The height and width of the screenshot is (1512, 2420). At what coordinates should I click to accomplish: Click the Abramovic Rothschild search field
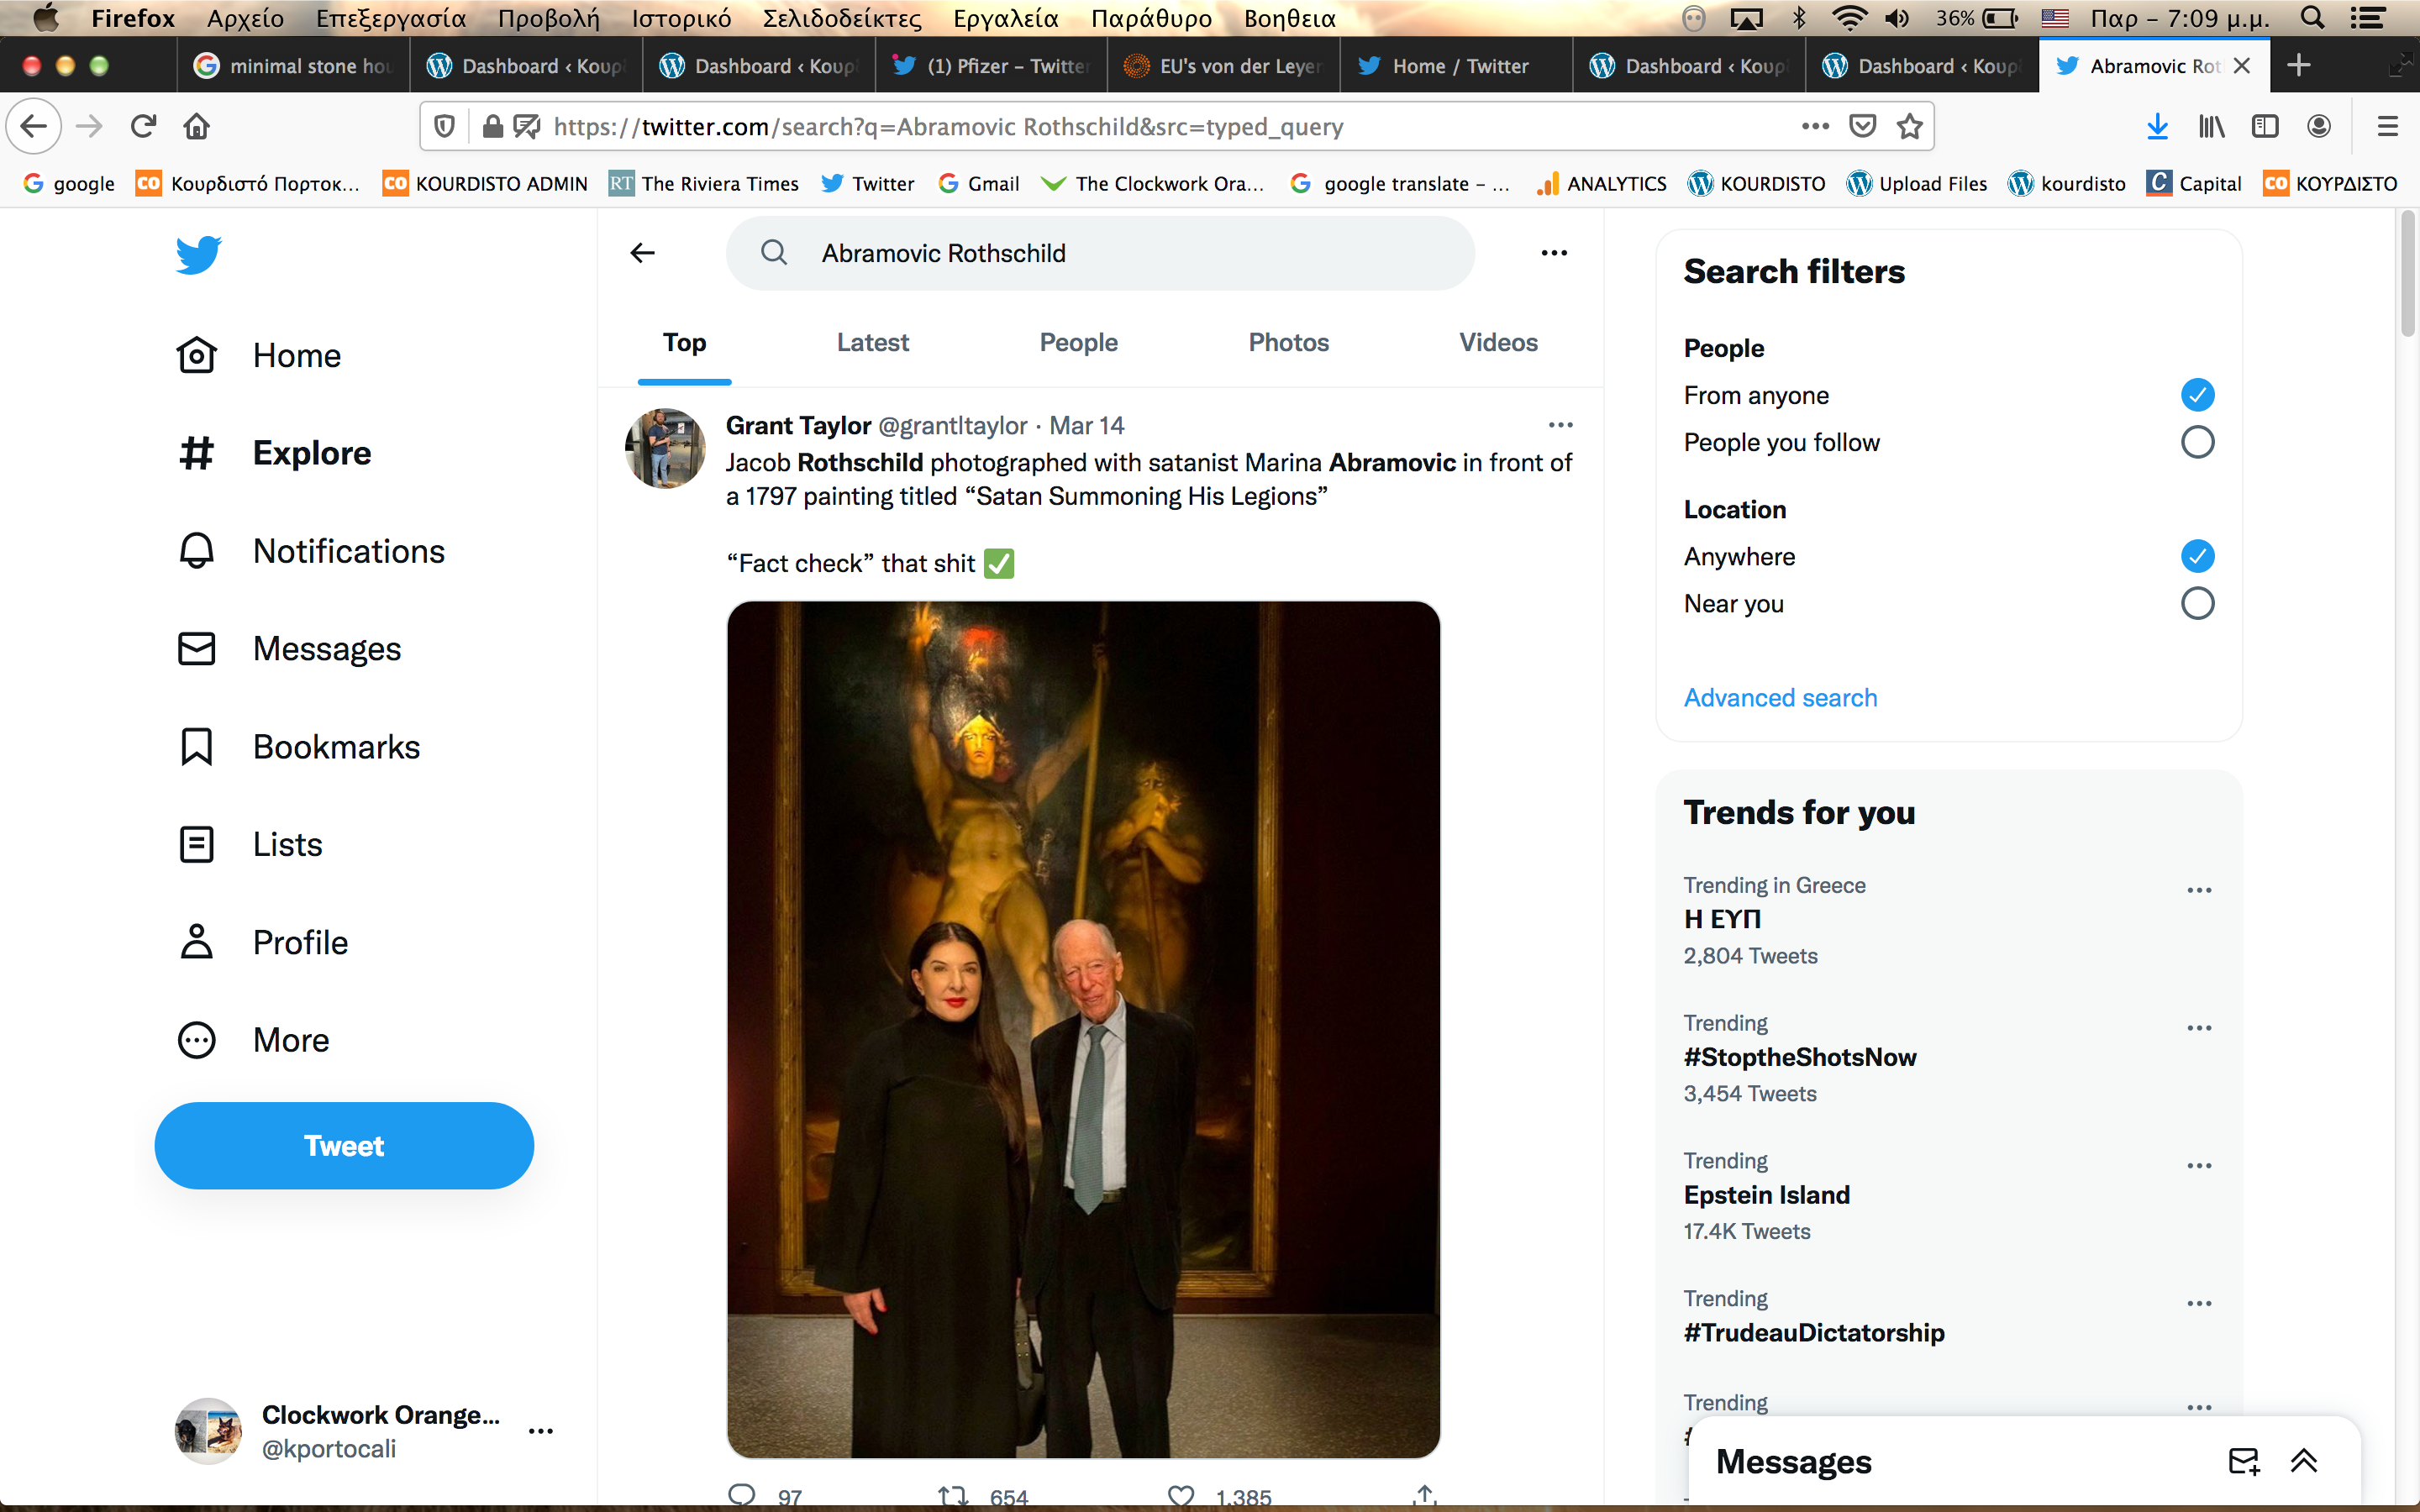[x=1100, y=253]
